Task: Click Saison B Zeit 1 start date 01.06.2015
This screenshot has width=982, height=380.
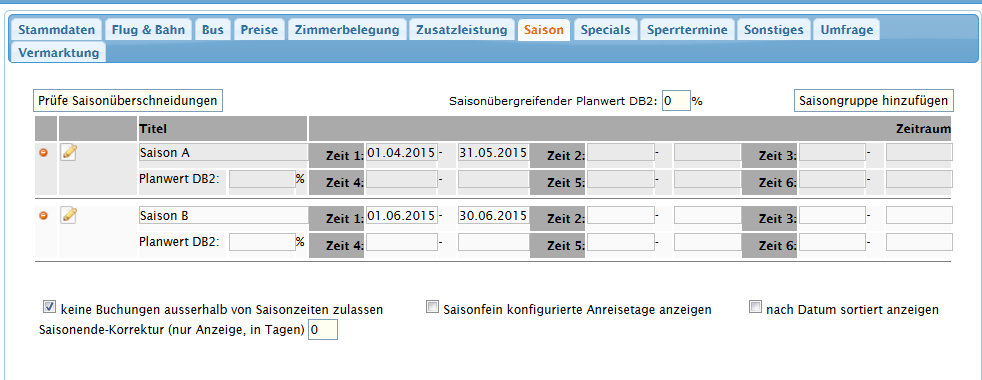Action: click(x=401, y=215)
